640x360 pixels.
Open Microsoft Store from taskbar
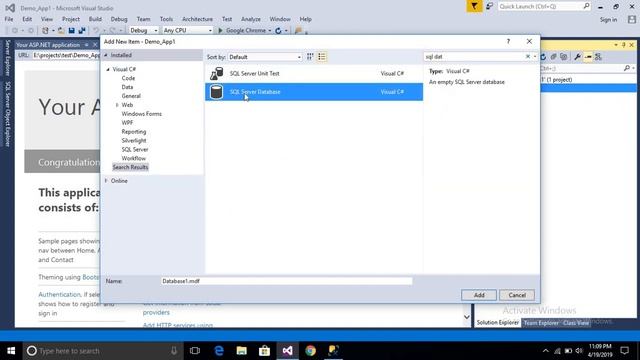point(264,351)
